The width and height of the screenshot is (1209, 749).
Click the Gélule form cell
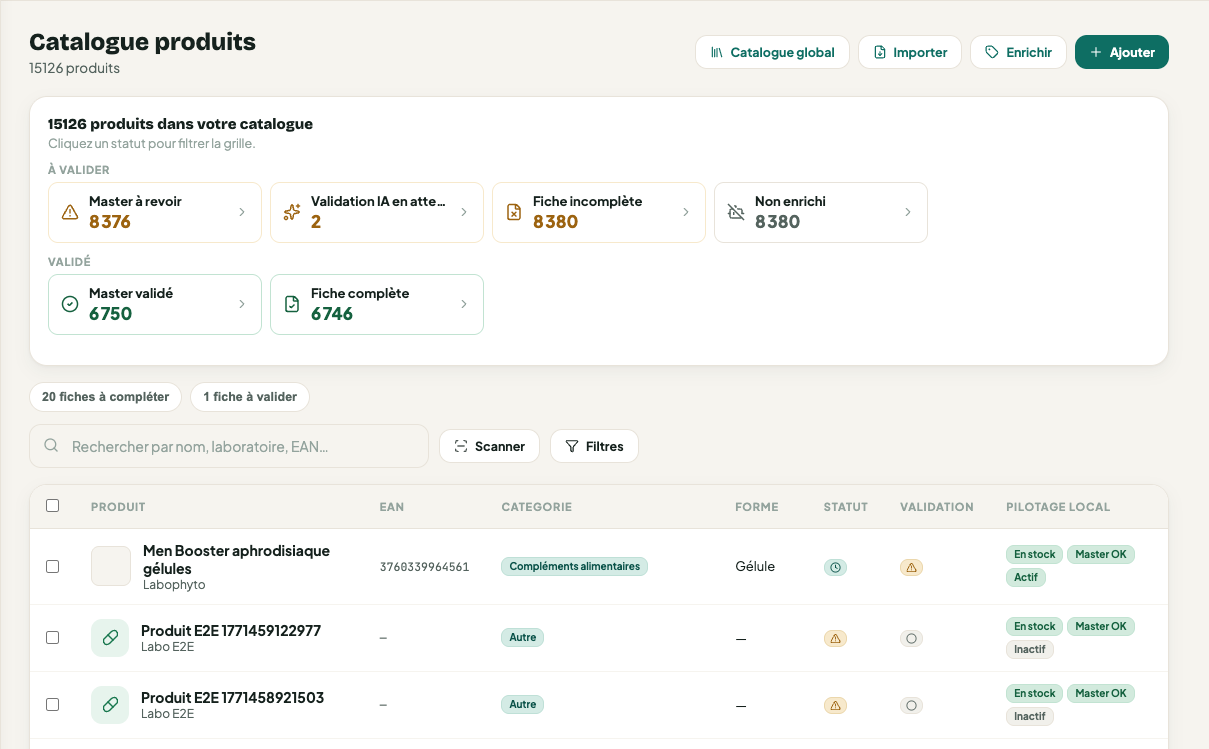click(755, 566)
